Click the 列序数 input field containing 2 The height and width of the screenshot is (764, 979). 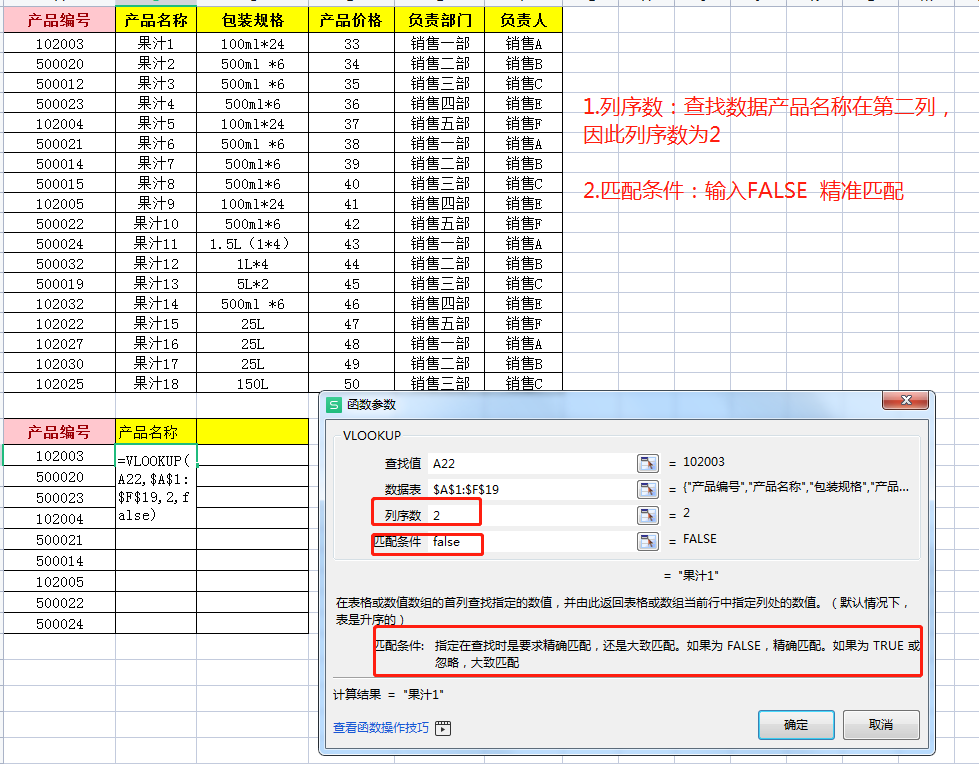click(x=532, y=515)
